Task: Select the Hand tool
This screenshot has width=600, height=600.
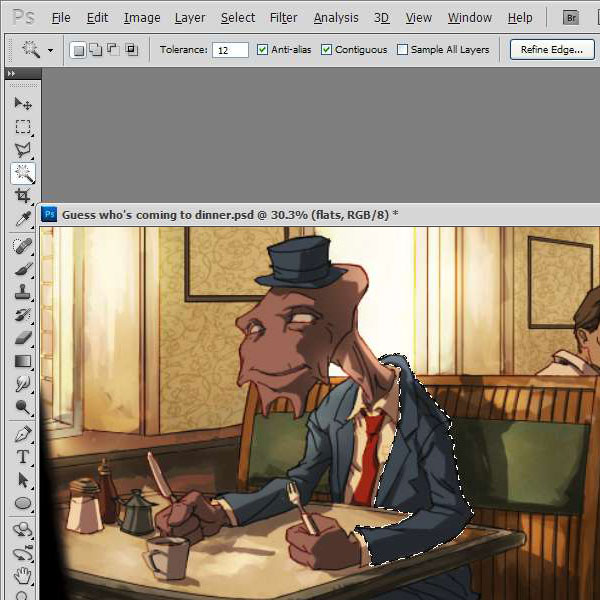Action: pos(23,576)
